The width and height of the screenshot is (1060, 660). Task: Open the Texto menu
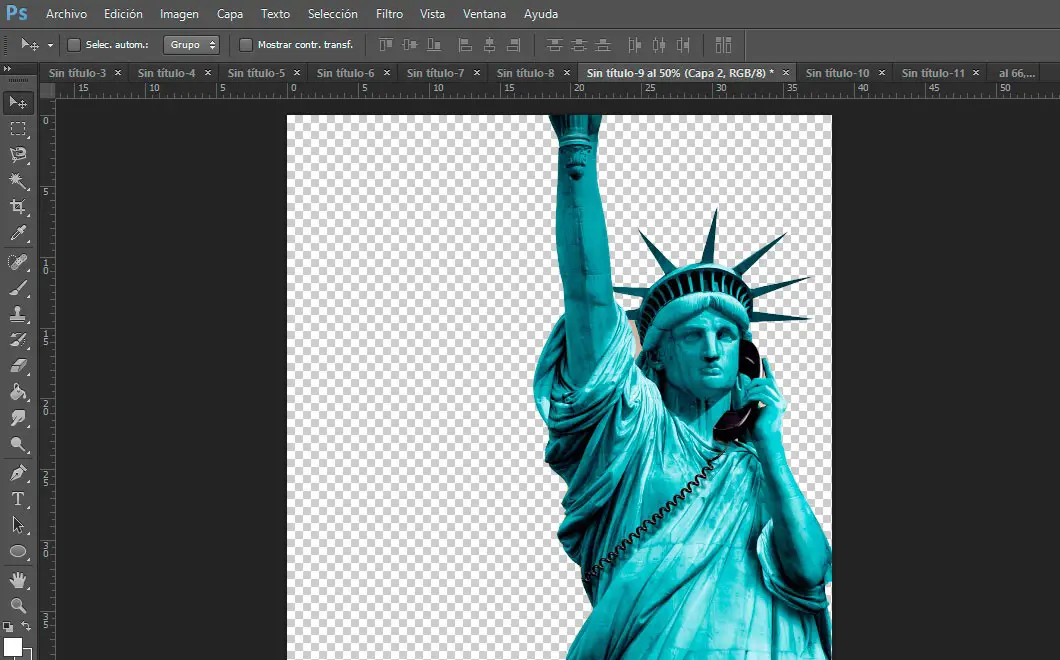(x=275, y=14)
